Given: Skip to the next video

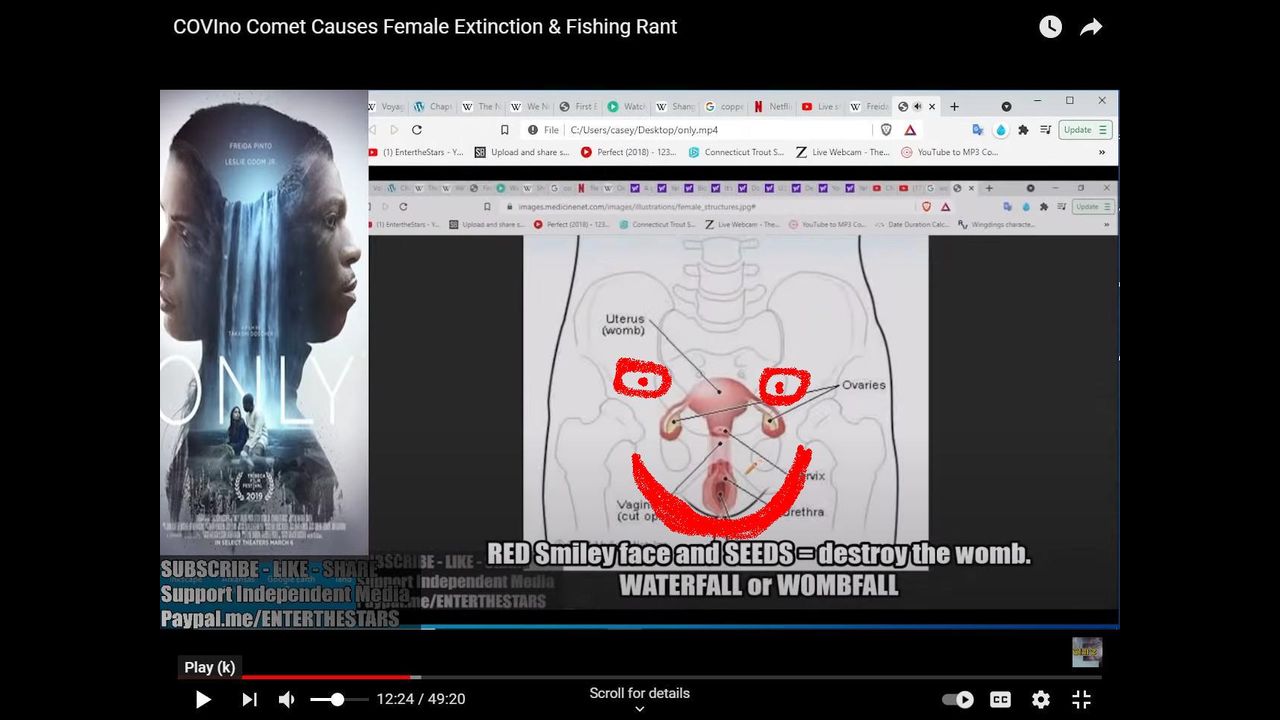Looking at the screenshot, I should coord(249,700).
